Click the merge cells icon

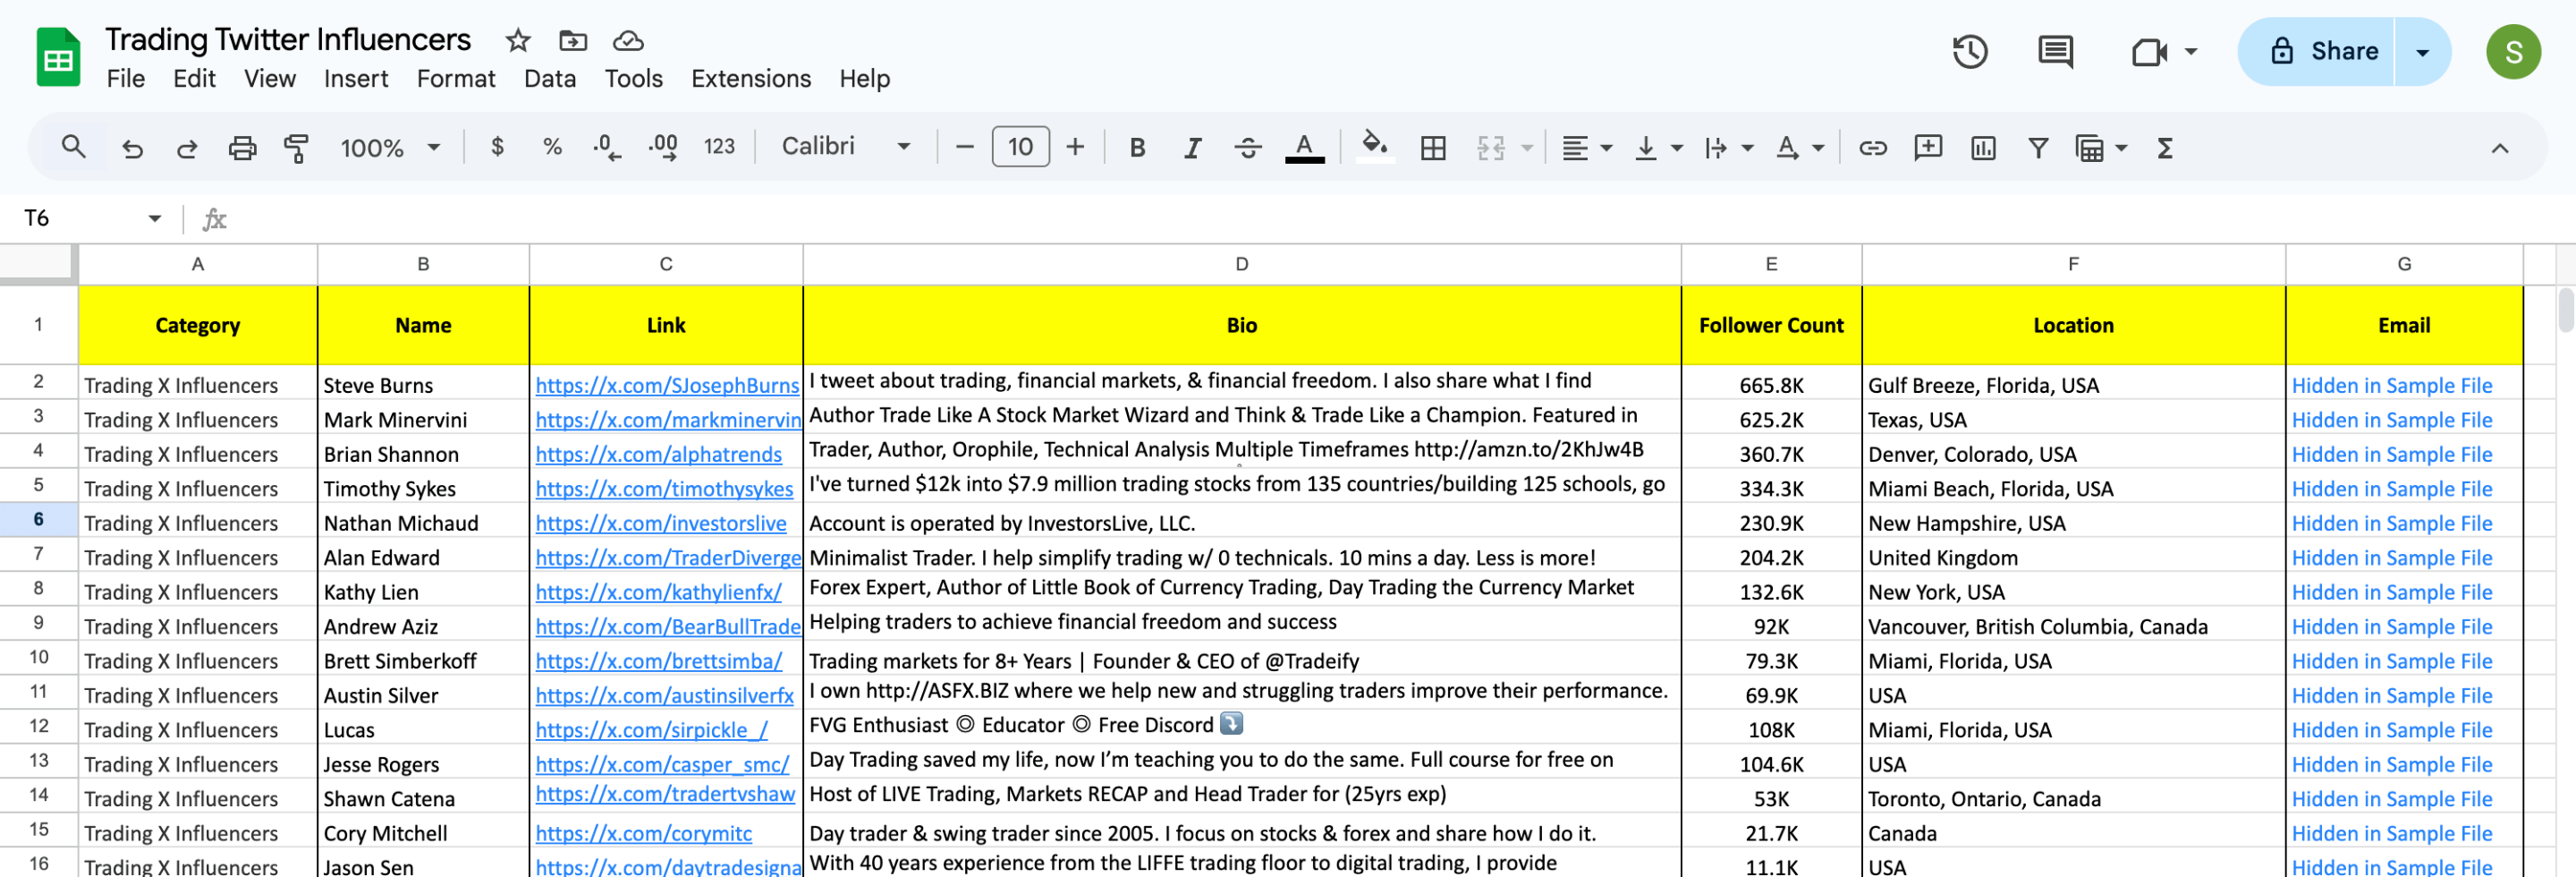click(x=1490, y=148)
